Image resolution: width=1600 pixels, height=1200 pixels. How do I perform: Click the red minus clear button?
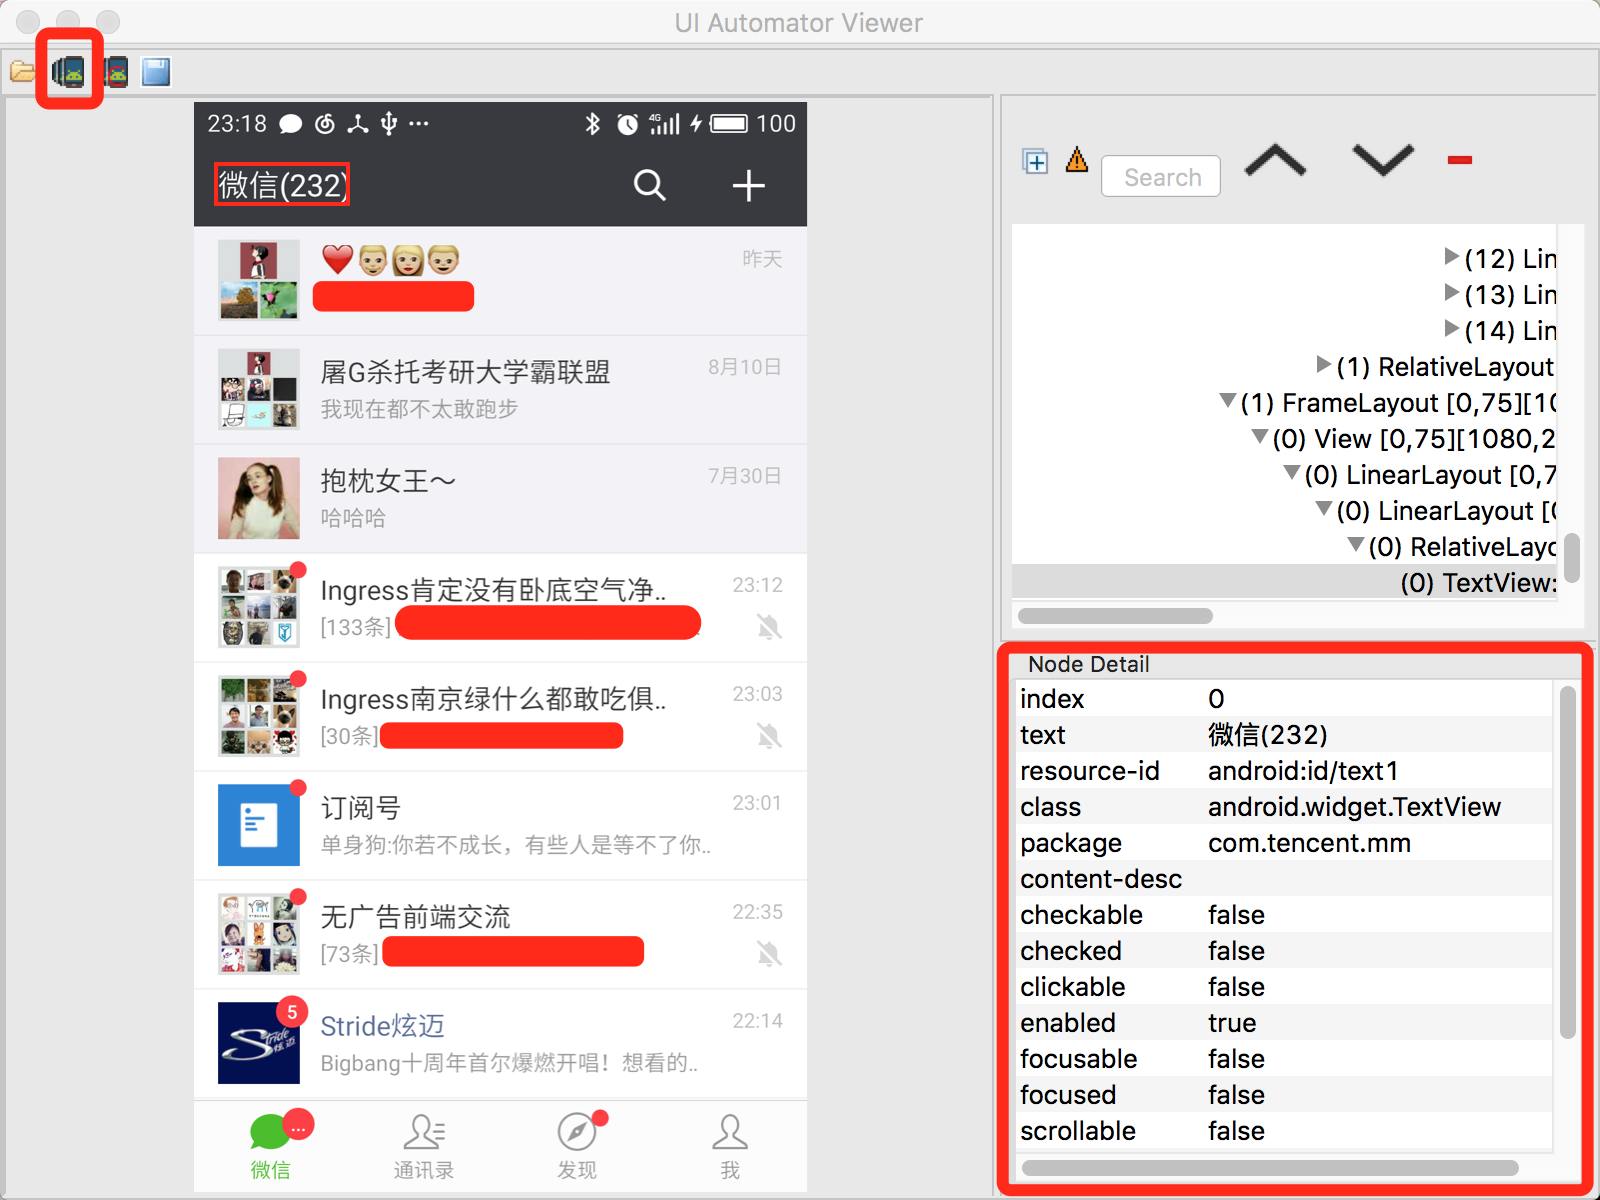coord(1459,160)
